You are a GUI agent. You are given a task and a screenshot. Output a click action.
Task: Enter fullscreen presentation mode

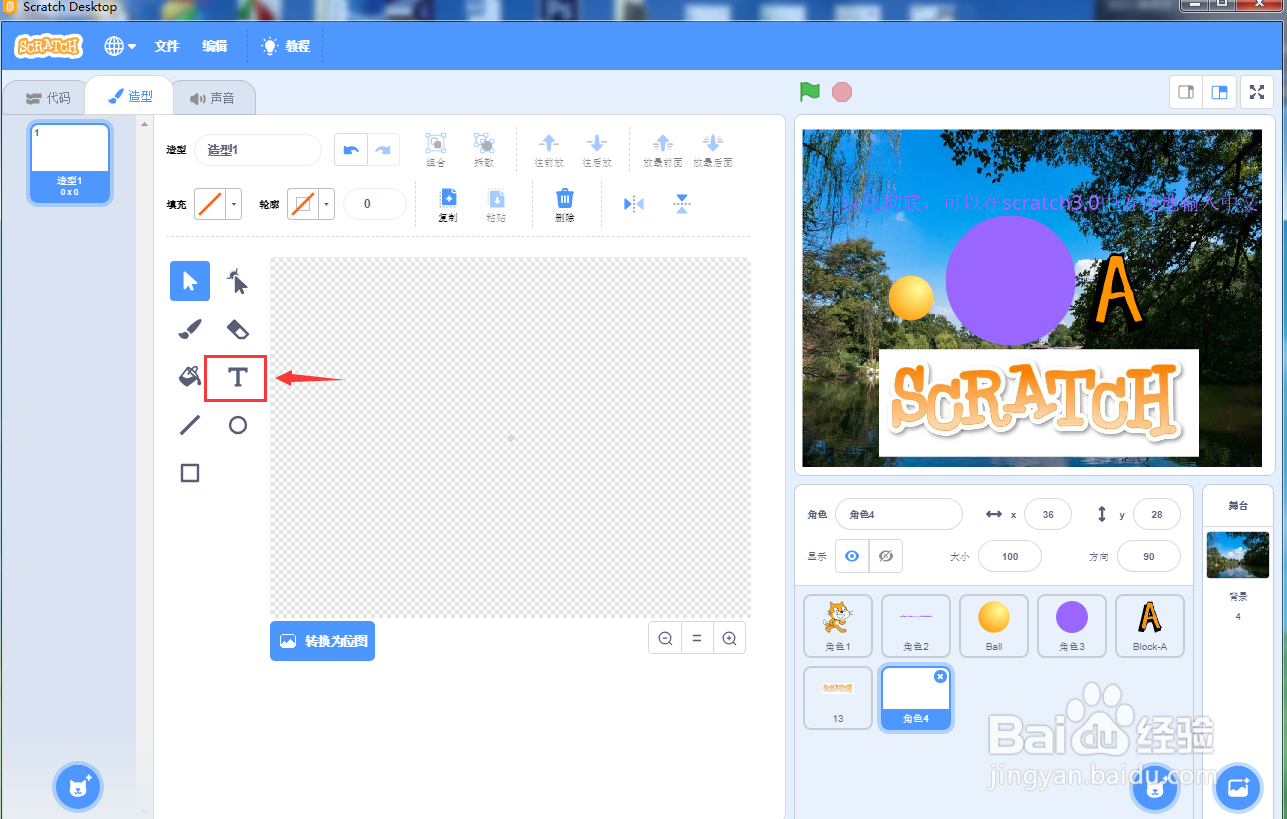pos(1256,91)
